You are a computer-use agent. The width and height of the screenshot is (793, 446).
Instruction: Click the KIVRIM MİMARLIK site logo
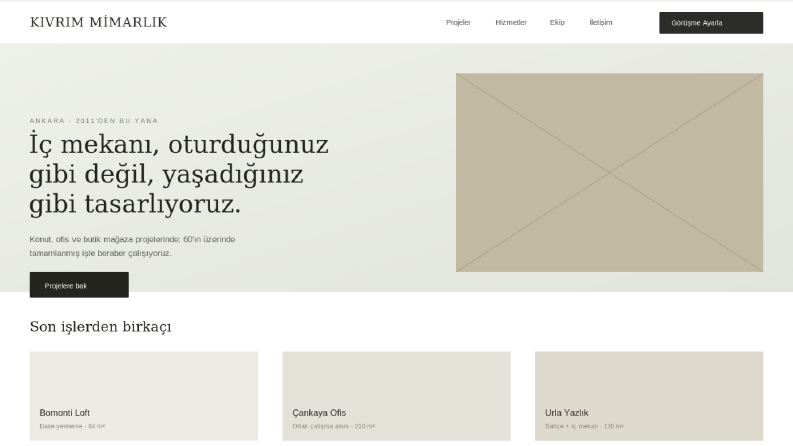tap(98, 22)
